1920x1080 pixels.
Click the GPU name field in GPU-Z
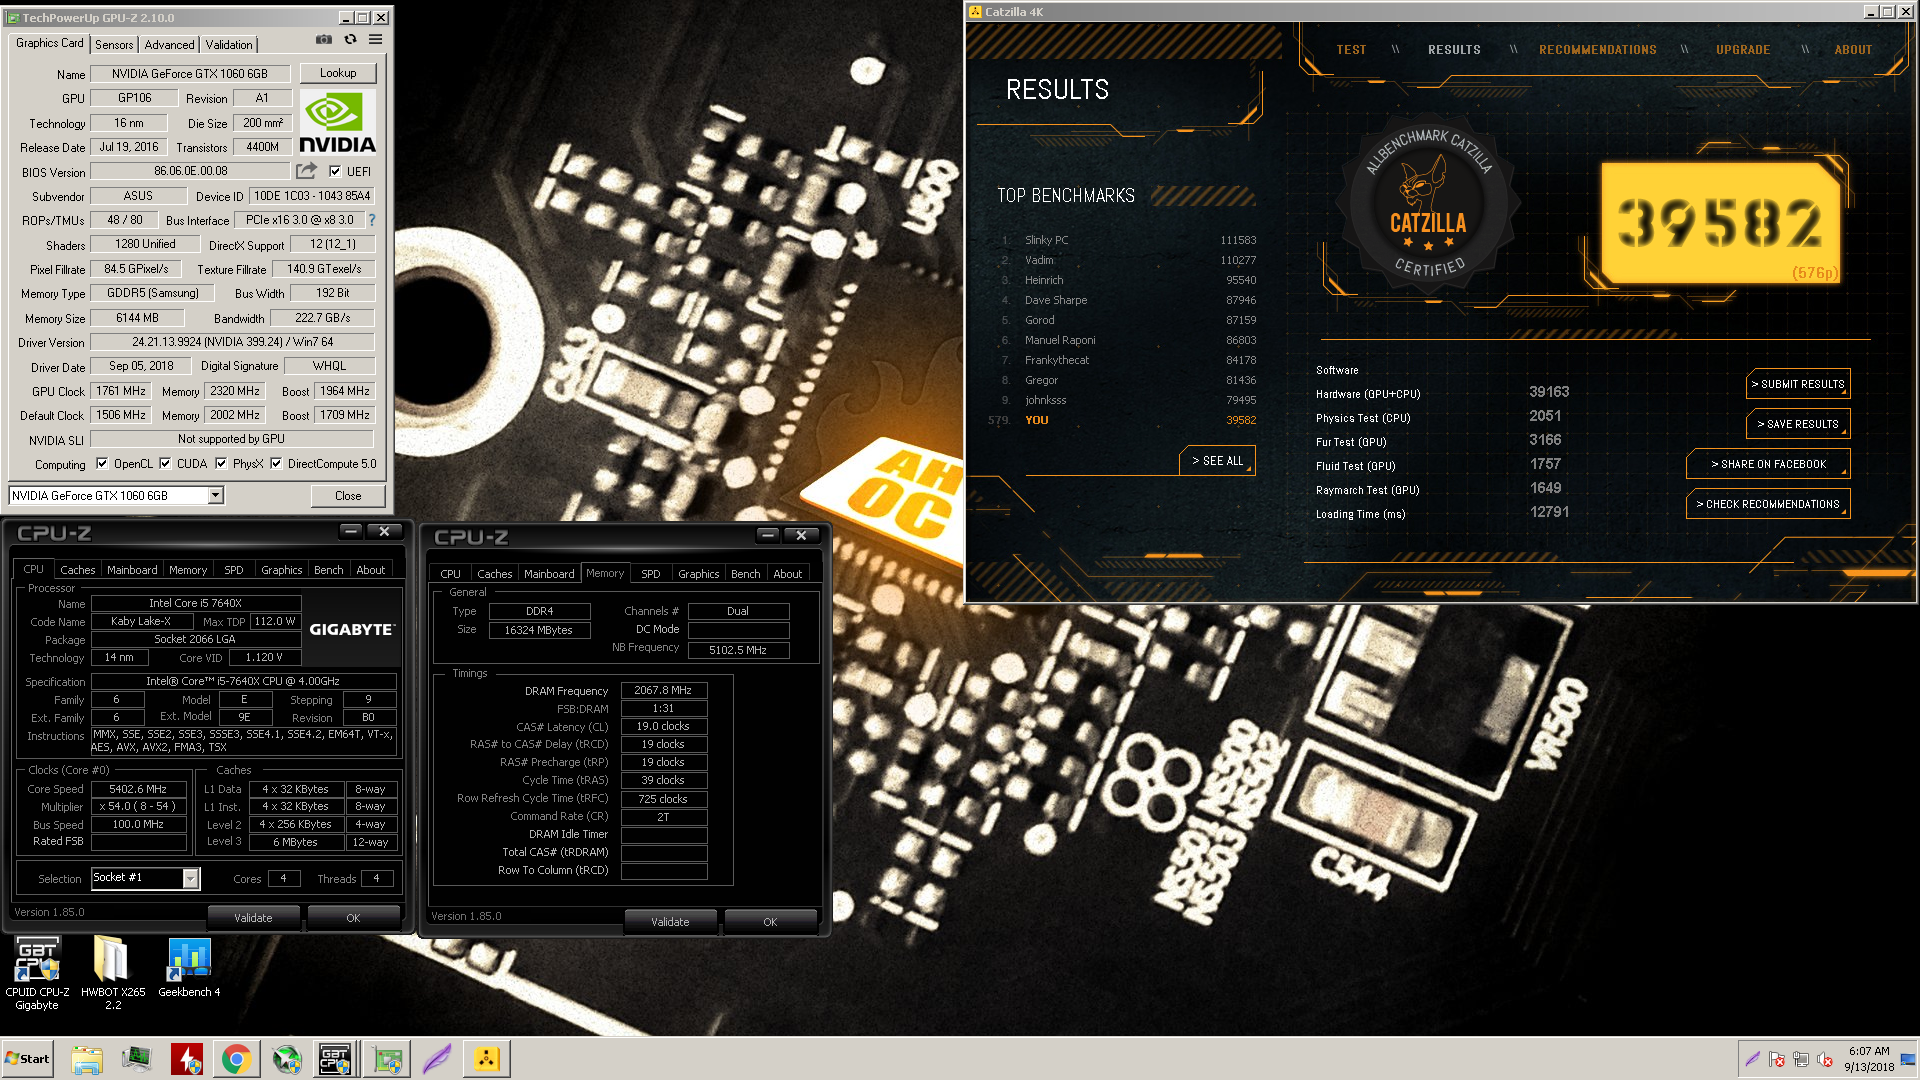click(190, 74)
